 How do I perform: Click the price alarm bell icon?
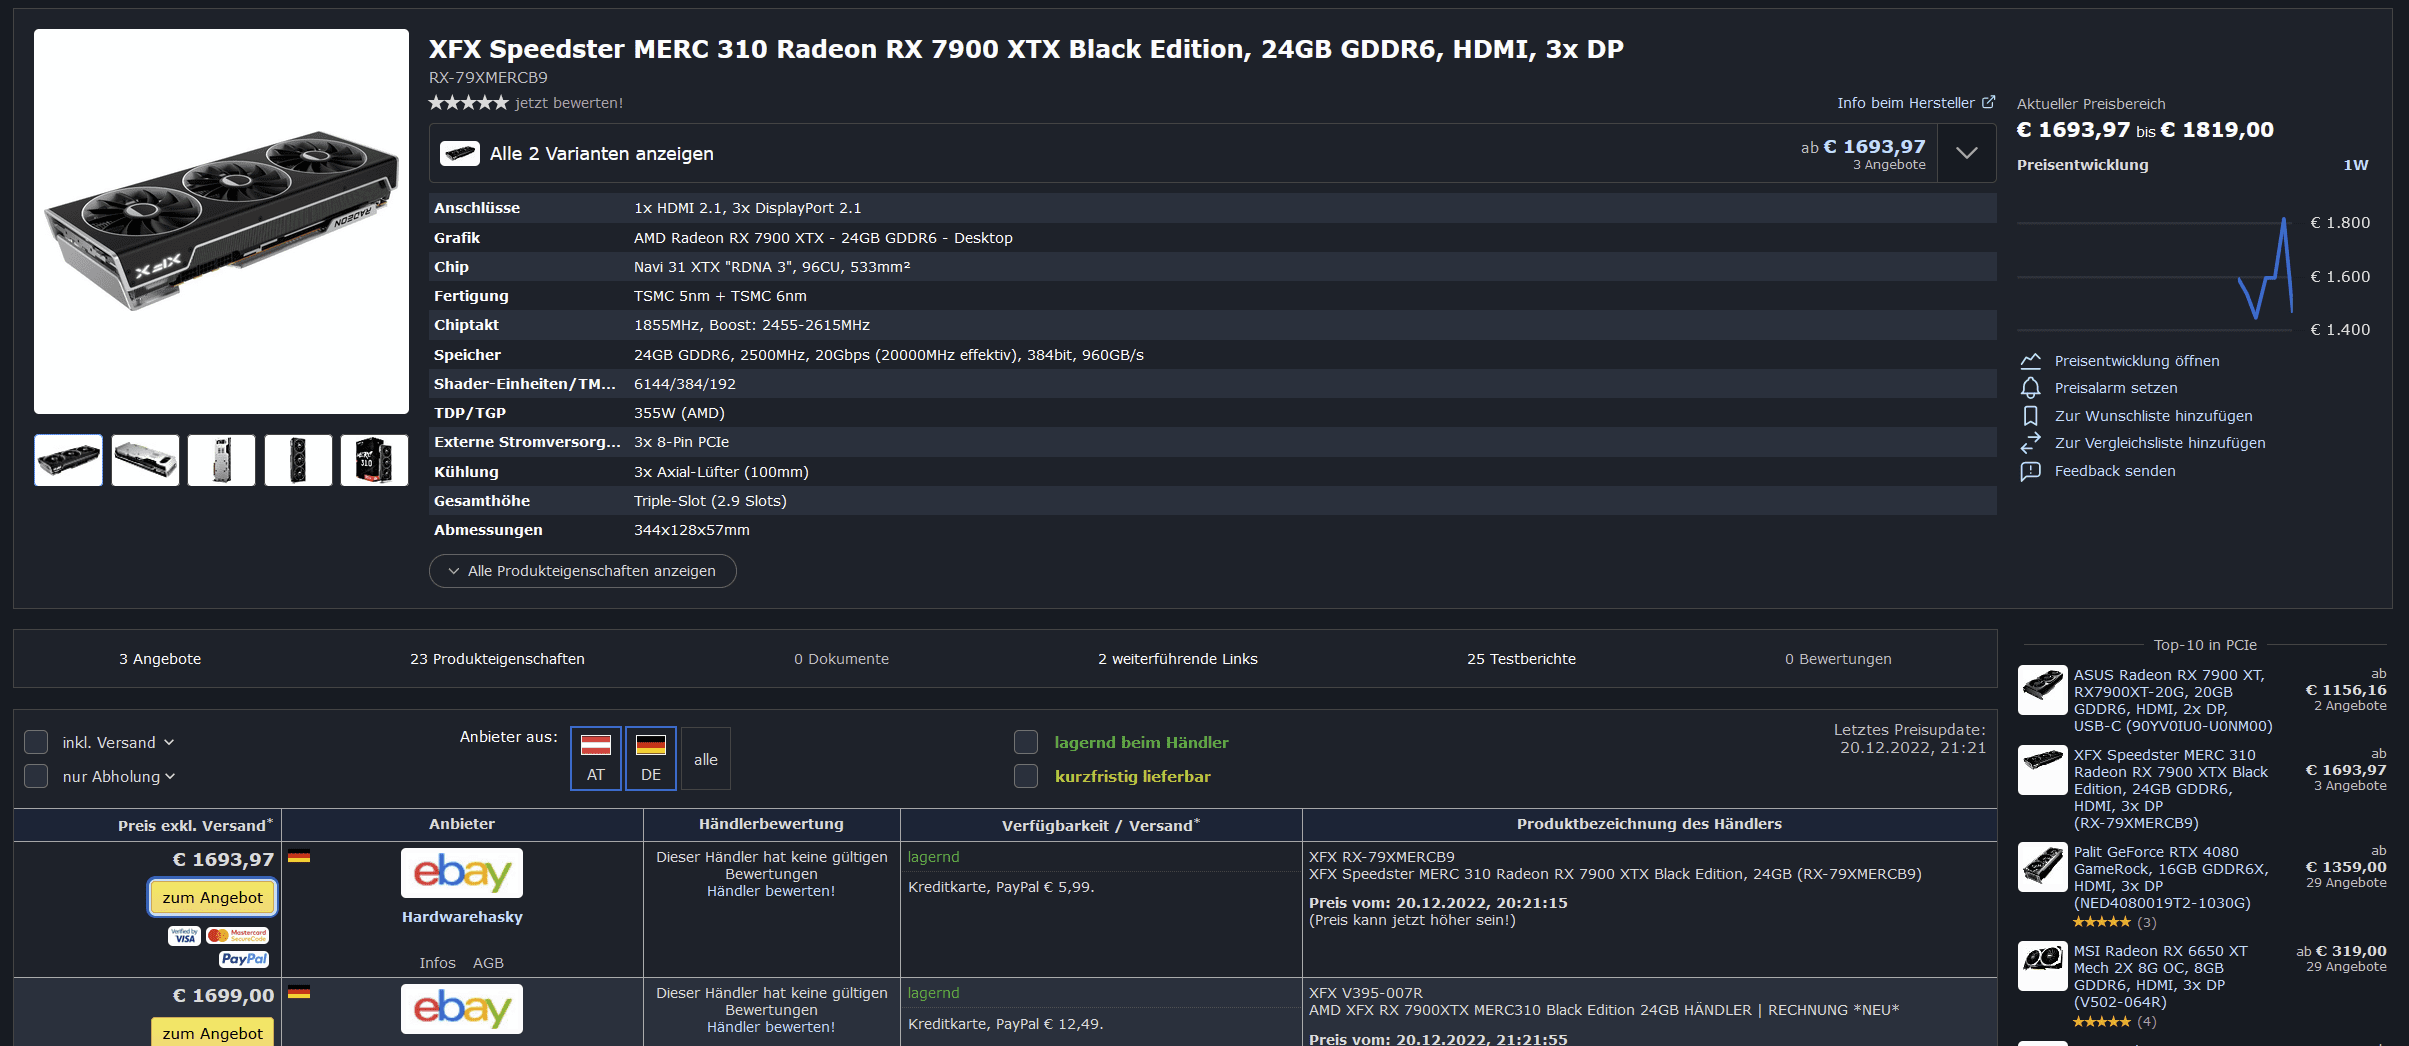click(x=2030, y=388)
